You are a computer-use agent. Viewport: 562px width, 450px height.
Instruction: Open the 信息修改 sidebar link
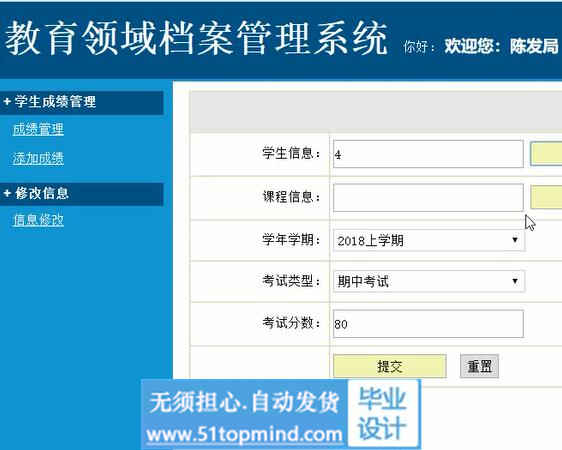pos(38,220)
